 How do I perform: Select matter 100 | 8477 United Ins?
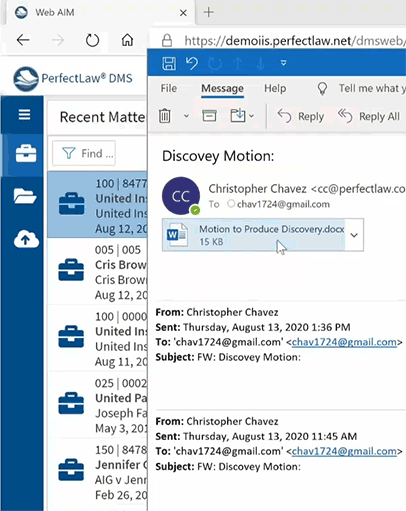click(97, 205)
